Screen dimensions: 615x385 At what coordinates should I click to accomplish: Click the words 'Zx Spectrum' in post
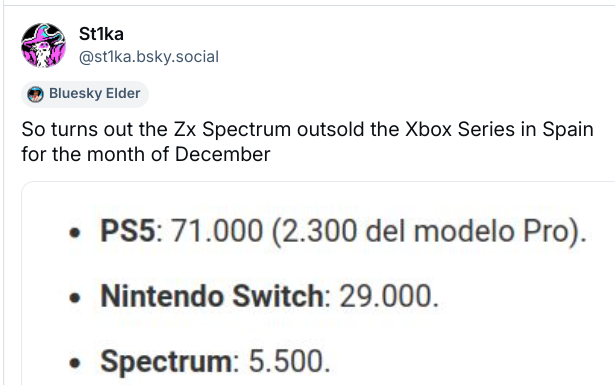(232, 130)
